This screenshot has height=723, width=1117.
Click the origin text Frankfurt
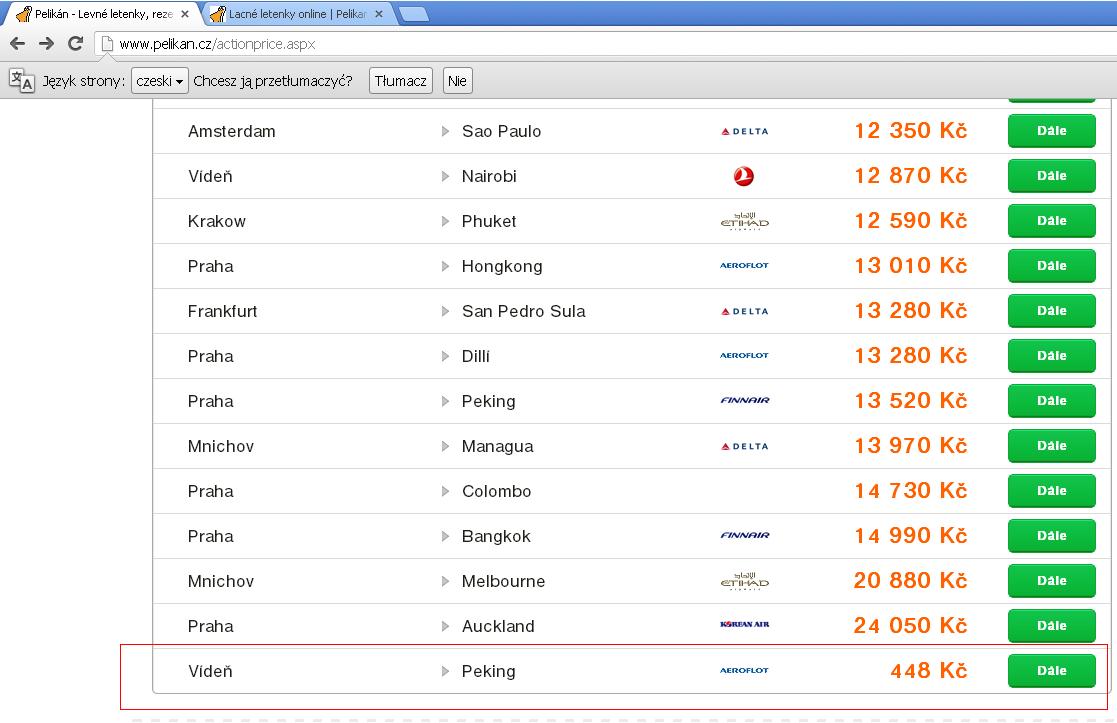pyautogui.click(x=222, y=311)
